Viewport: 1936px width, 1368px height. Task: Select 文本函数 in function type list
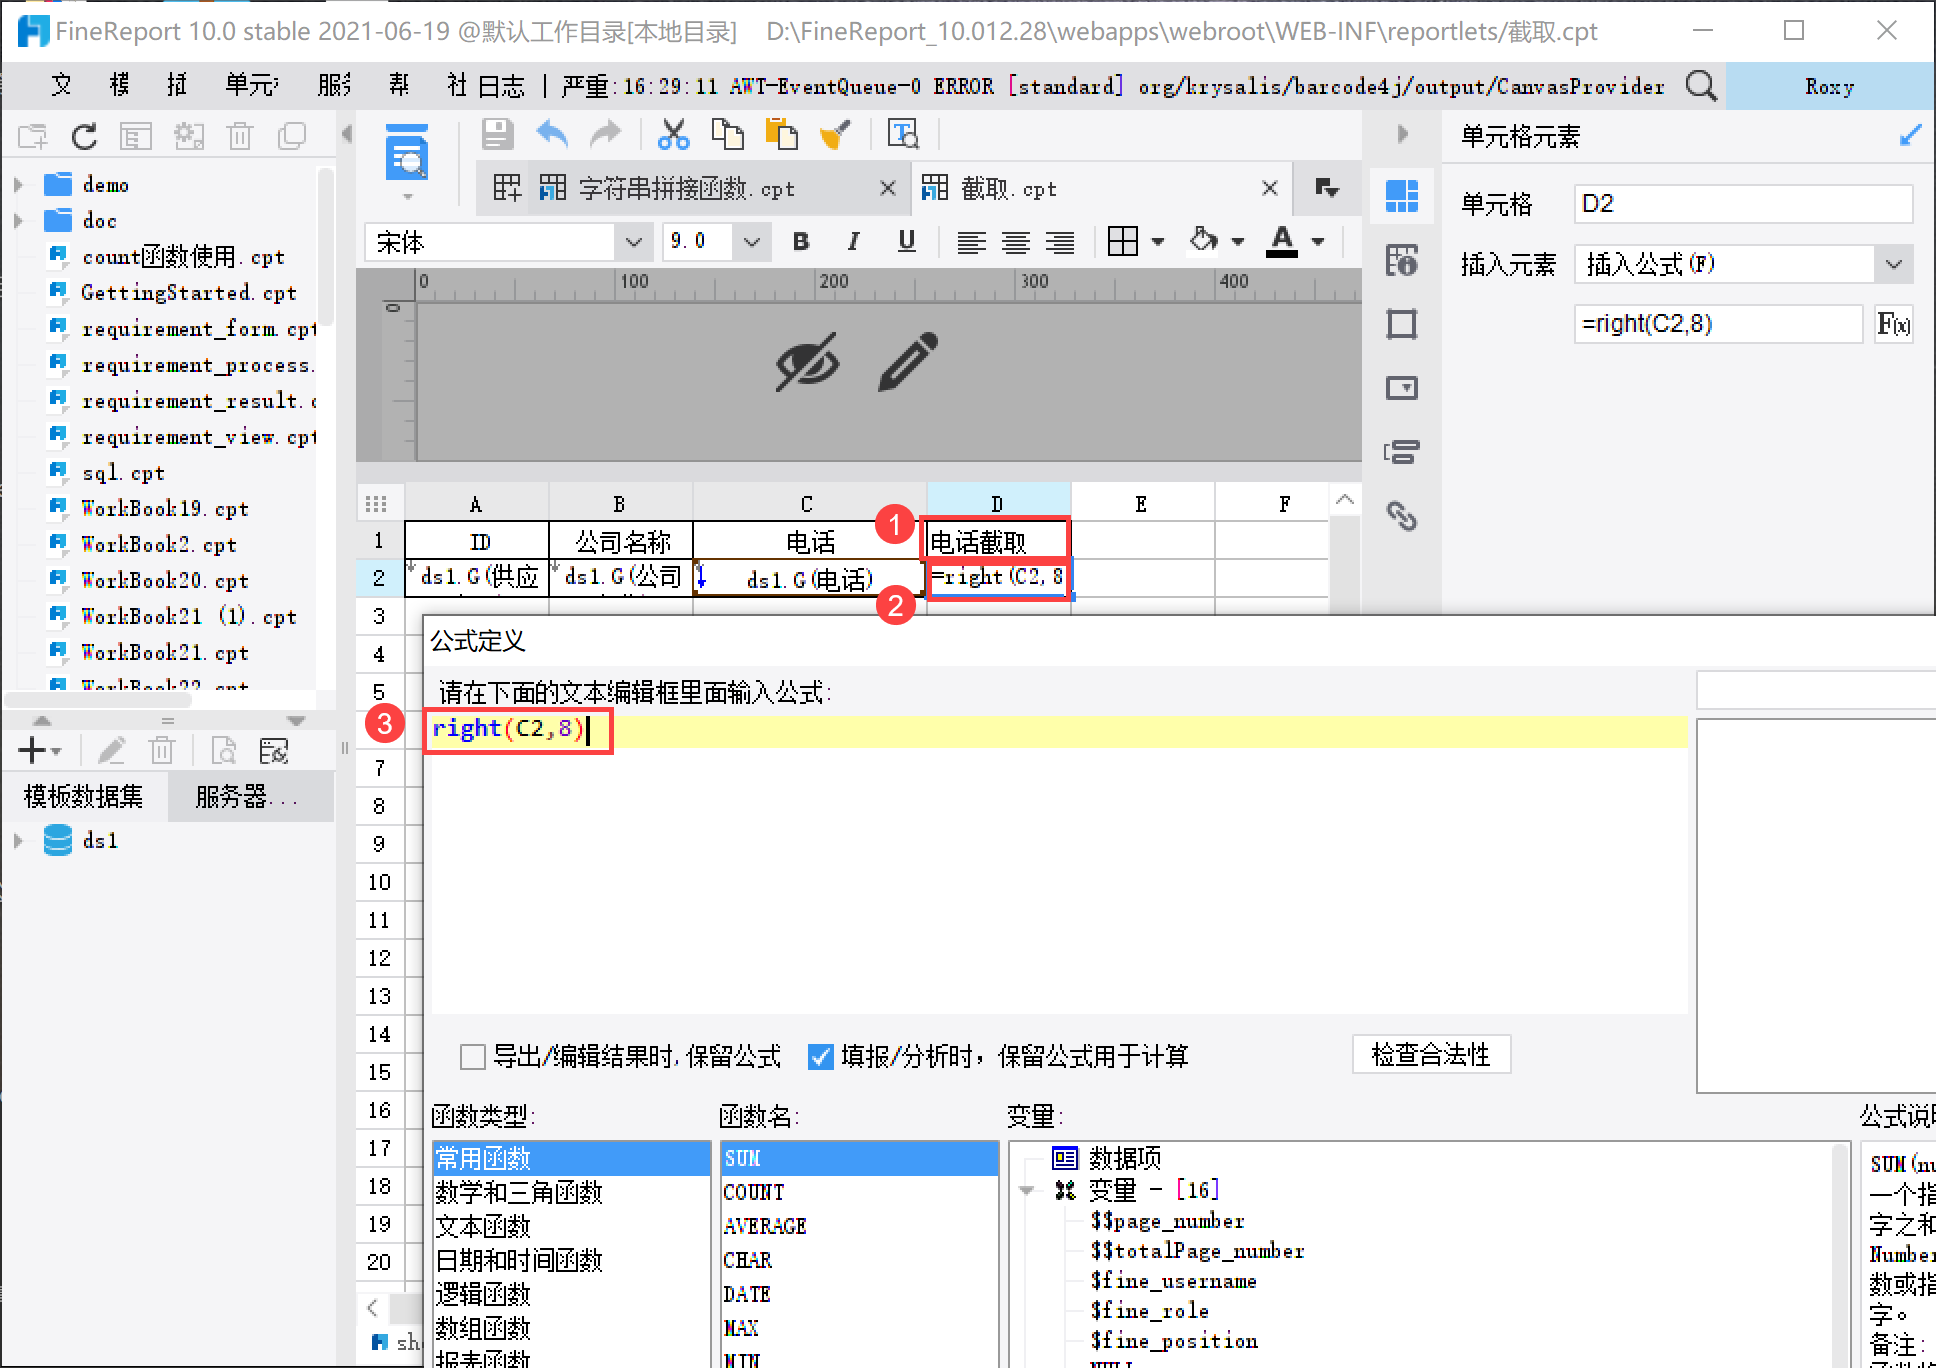click(484, 1226)
